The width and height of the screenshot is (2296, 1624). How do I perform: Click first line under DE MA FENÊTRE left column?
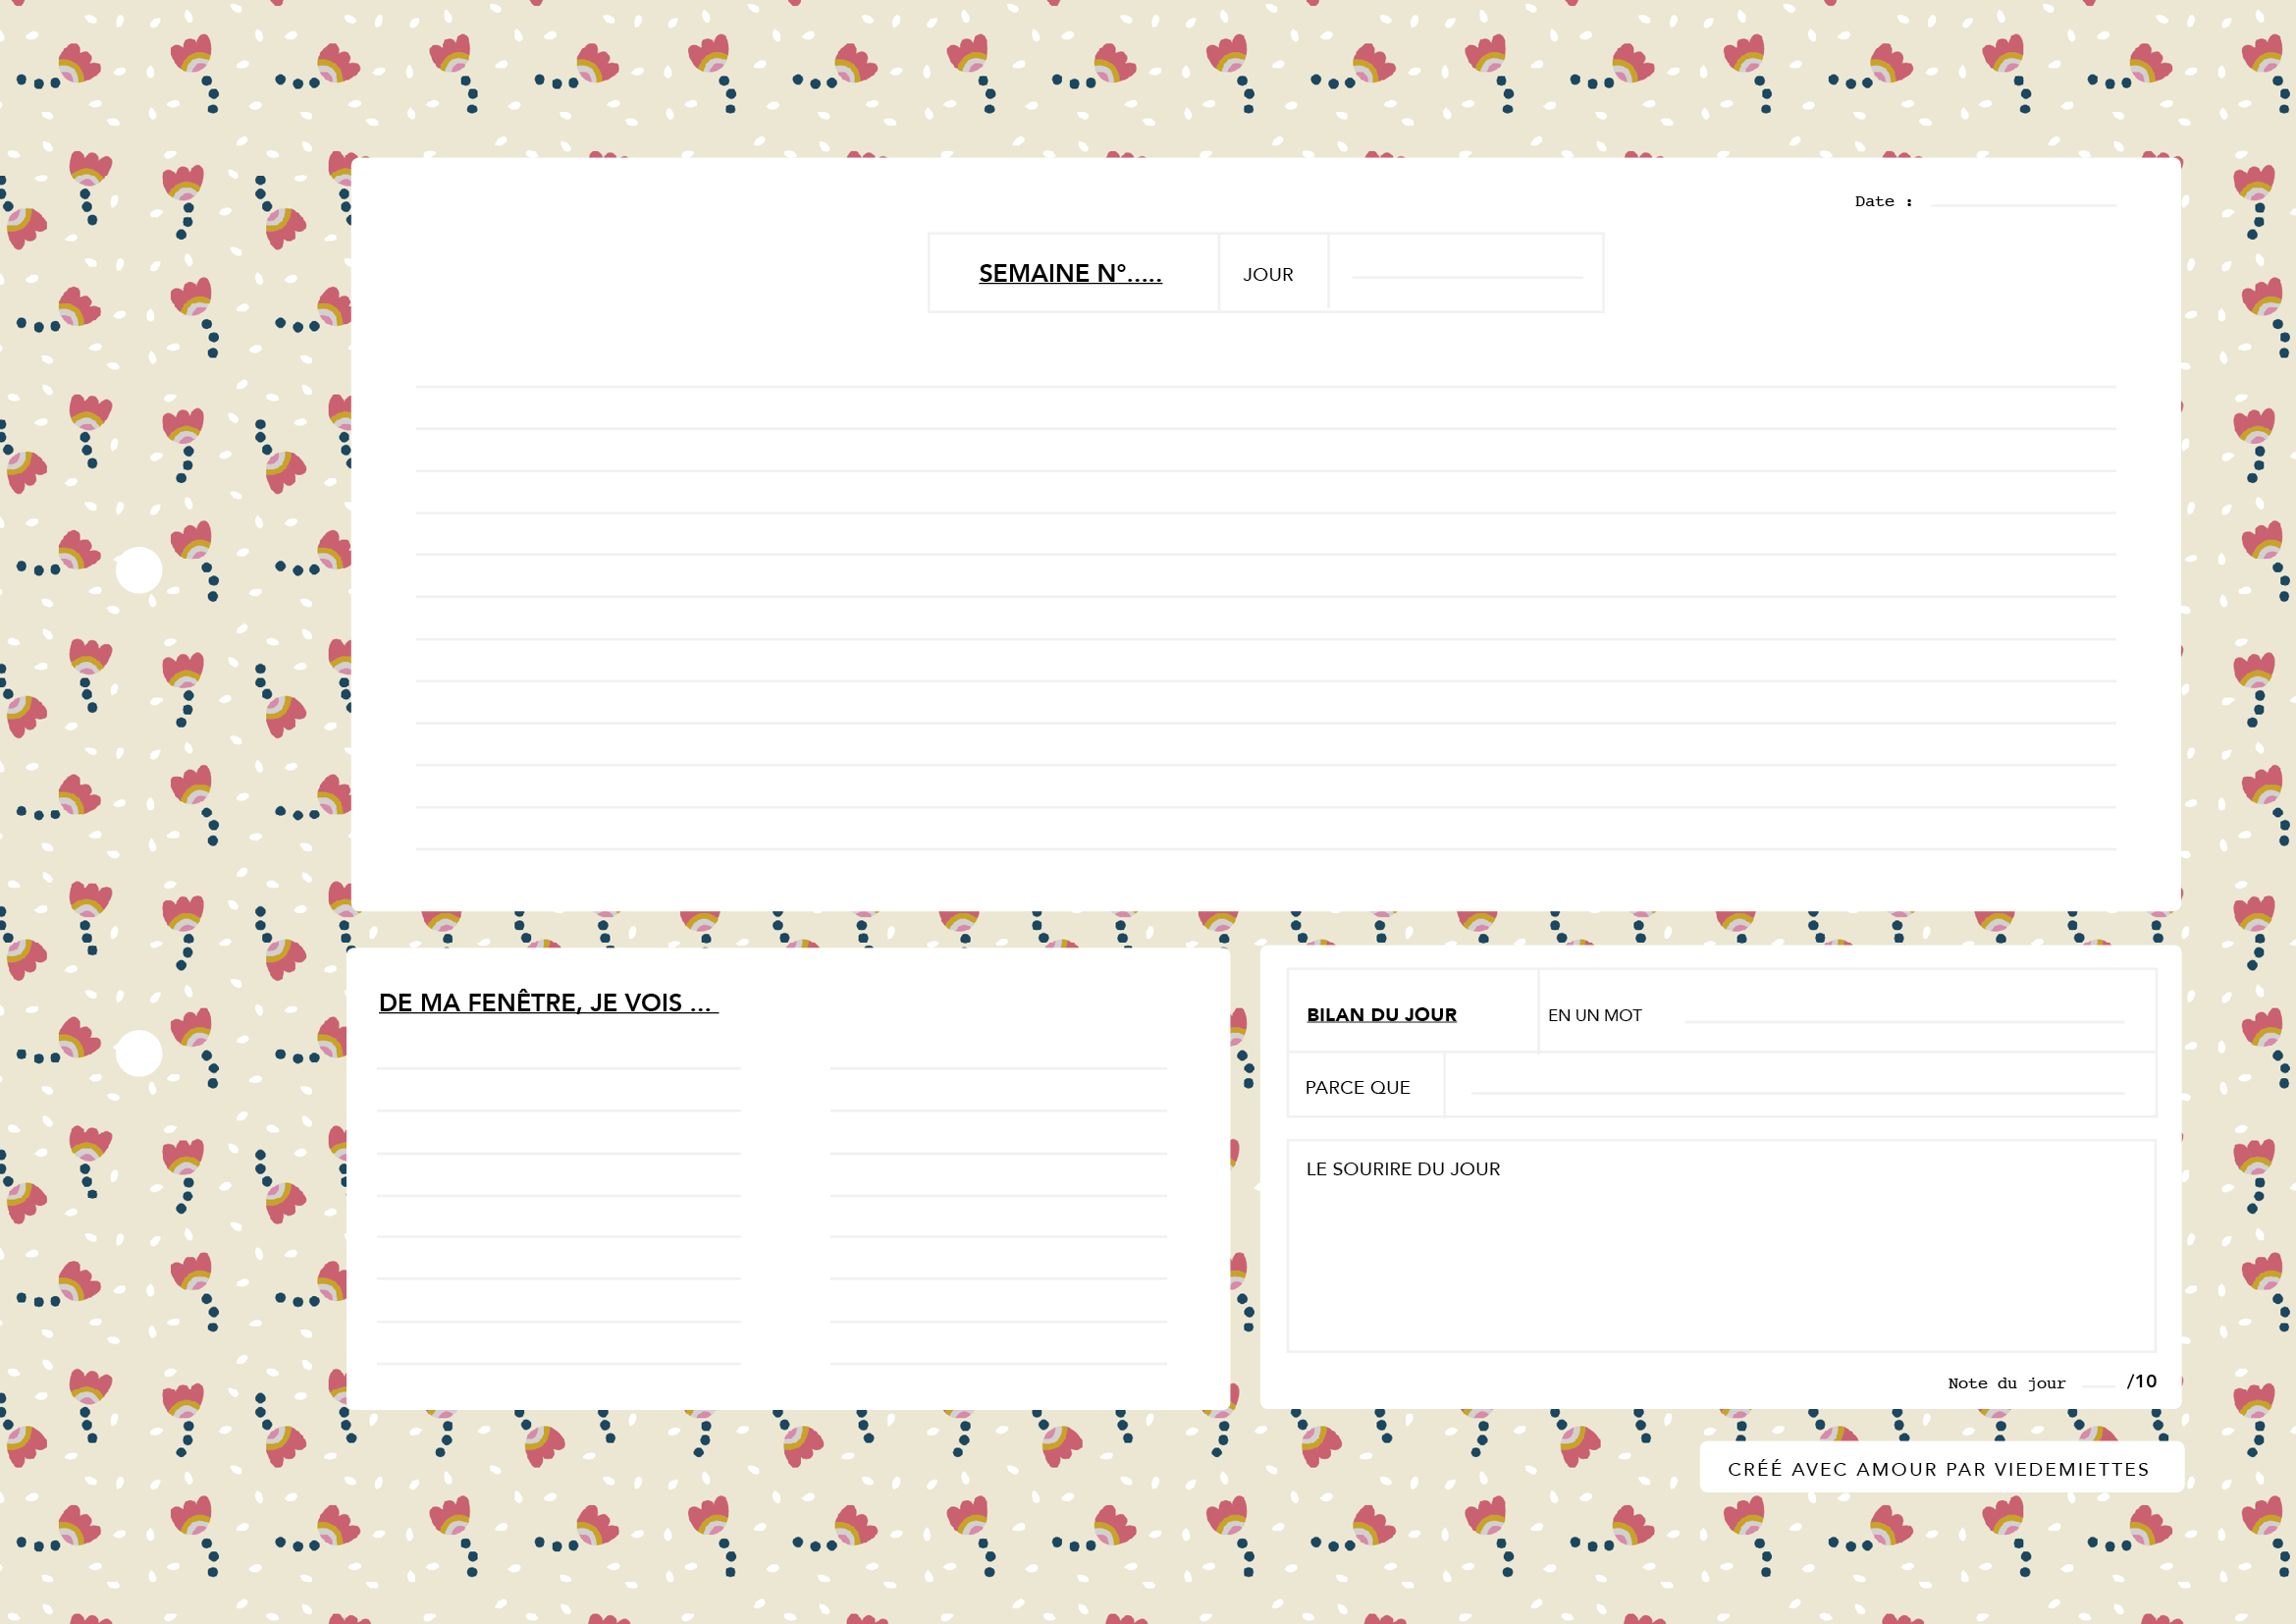tap(559, 1068)
